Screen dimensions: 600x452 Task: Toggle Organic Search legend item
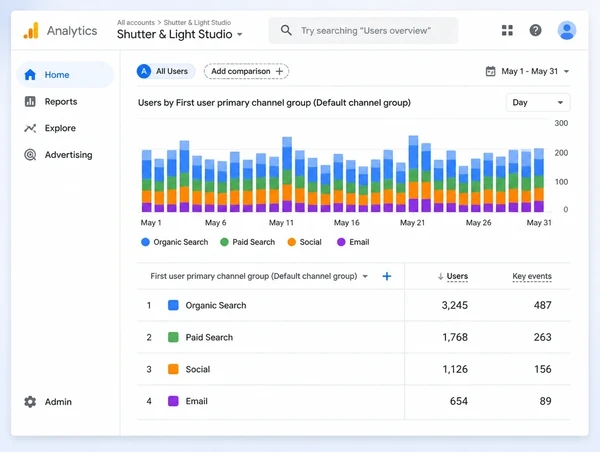(175, 242)
